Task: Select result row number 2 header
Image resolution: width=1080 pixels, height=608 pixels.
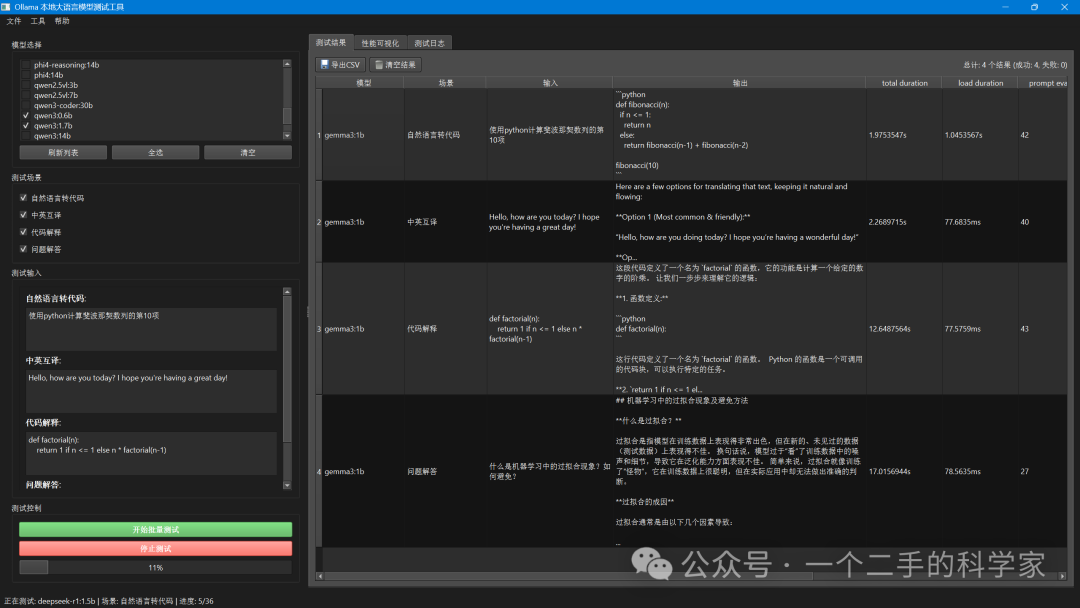Action: [x=319, y=222]
